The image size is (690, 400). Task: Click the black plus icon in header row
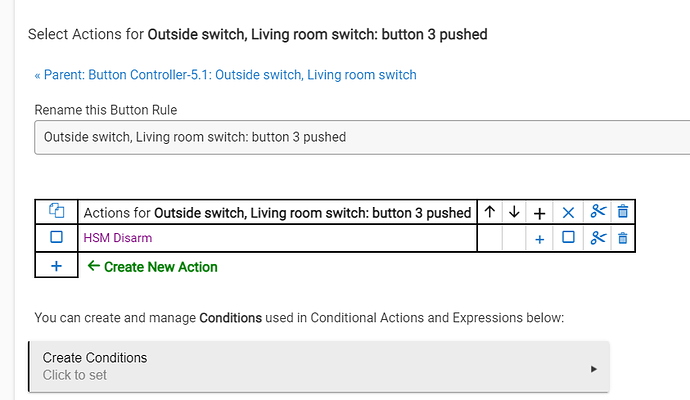pos(539,212)
